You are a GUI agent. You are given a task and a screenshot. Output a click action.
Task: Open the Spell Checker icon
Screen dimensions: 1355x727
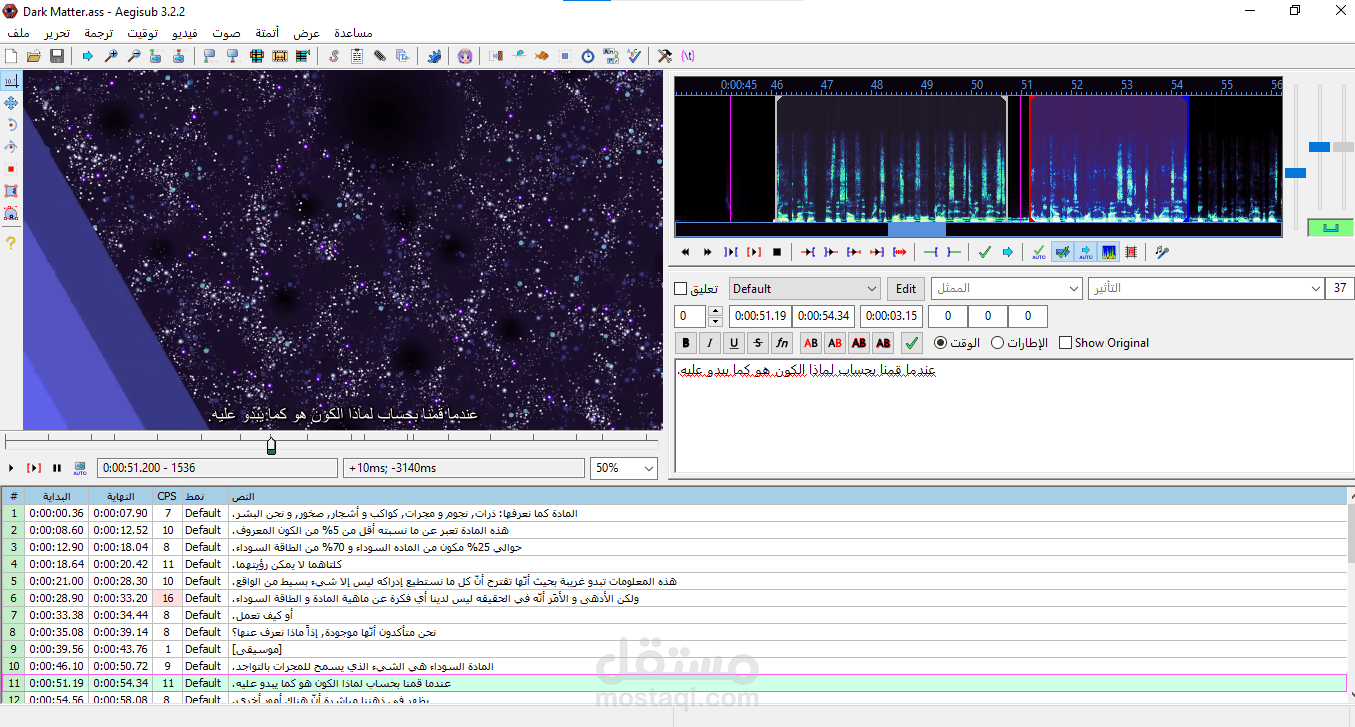[634, 56]
